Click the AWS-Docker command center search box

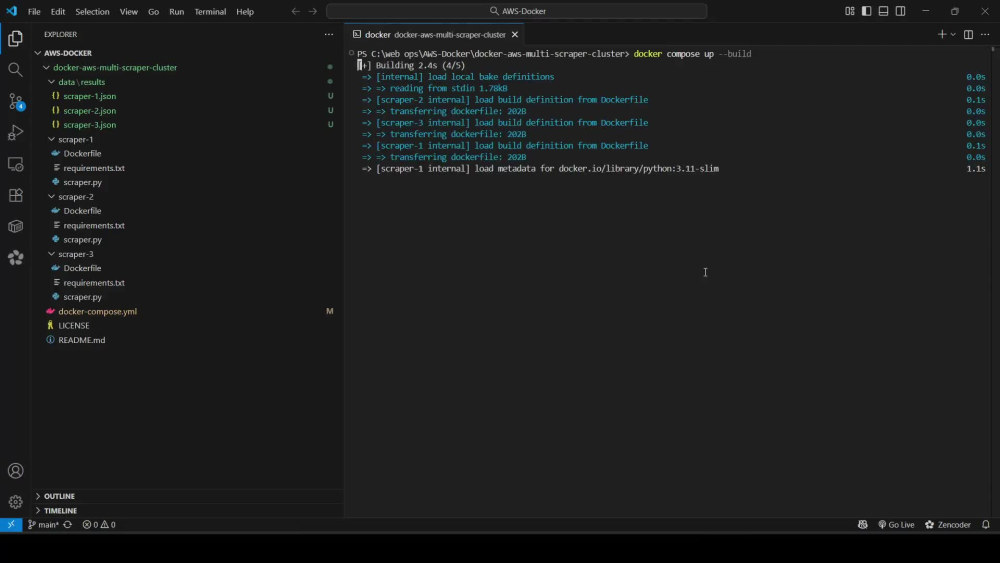[x=517, y=11]
